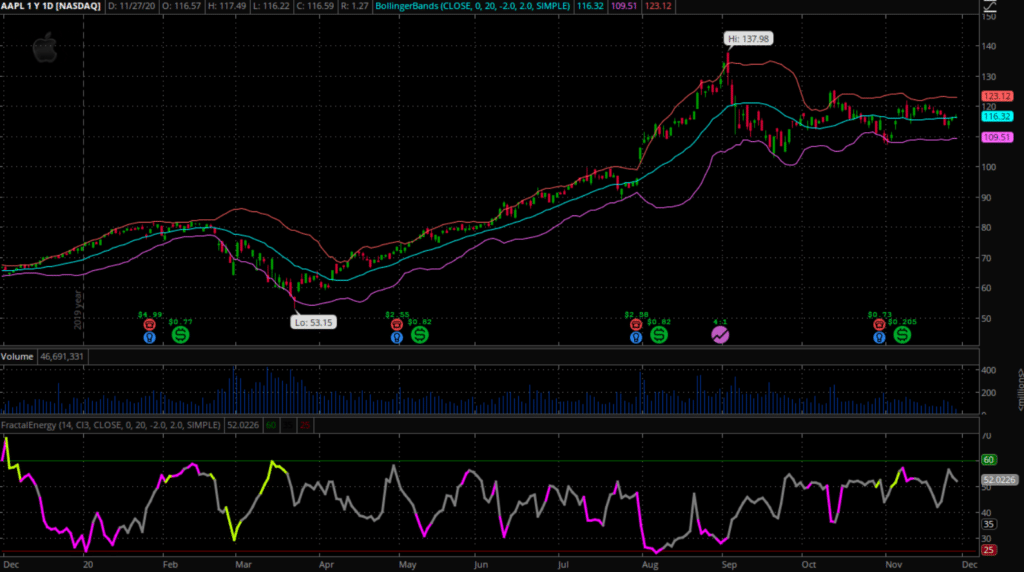Click the BollingerBands study label

click(473, 6)
